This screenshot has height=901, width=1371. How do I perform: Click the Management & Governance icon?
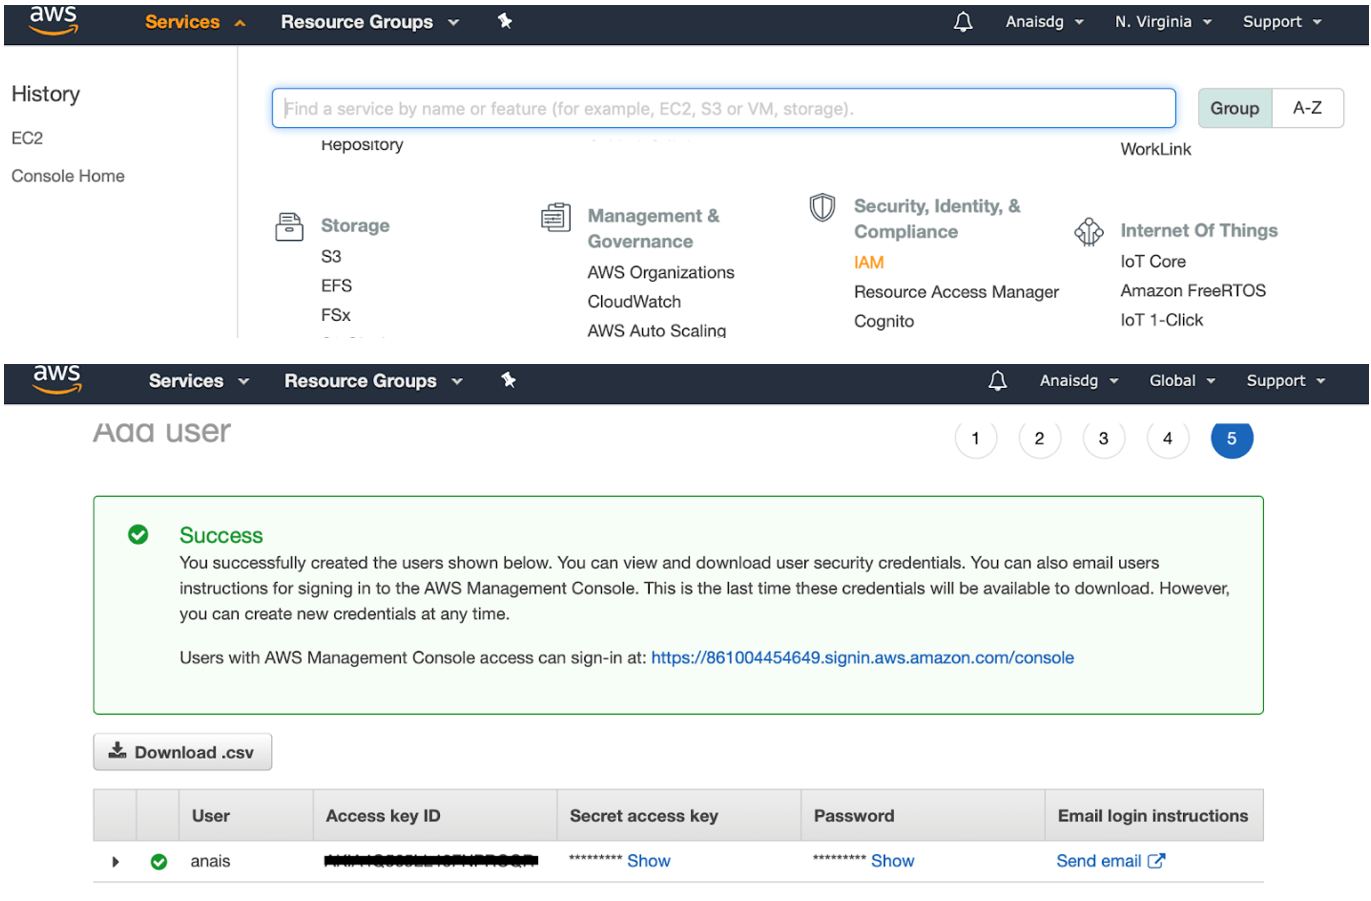[x=557, y=216]
